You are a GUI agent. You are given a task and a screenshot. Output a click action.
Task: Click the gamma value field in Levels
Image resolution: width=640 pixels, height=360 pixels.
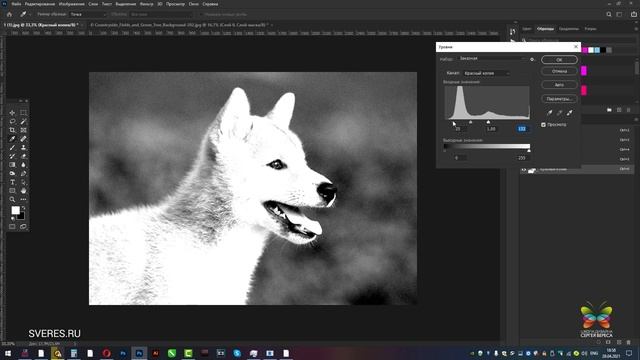[491, 129]
